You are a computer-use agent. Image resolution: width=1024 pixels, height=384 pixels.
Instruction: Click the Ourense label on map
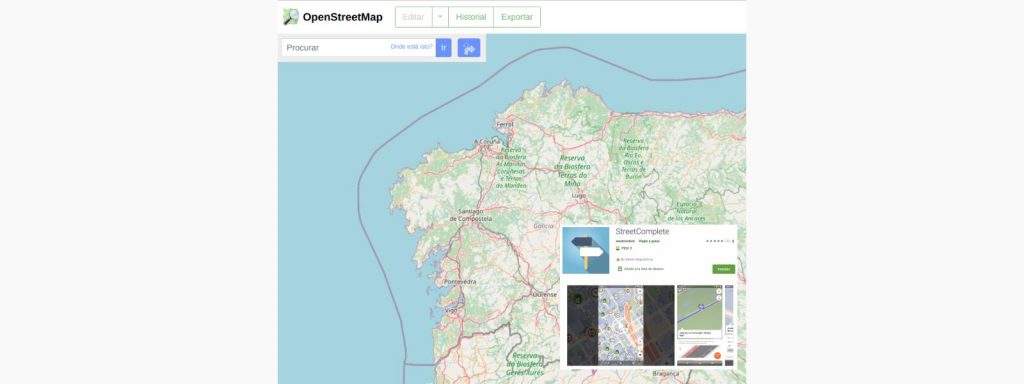pyautogui.click(x=545, y=295)
